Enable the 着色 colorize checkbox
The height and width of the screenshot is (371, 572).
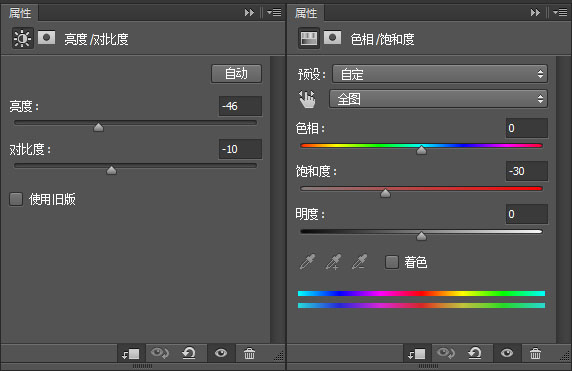392,262
